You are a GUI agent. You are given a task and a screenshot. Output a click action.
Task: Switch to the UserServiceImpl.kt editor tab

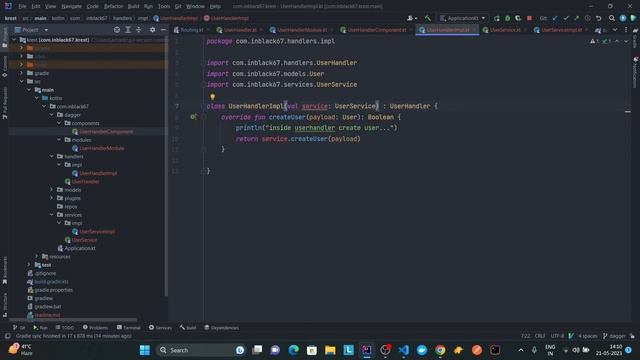(x=561, y=30)
